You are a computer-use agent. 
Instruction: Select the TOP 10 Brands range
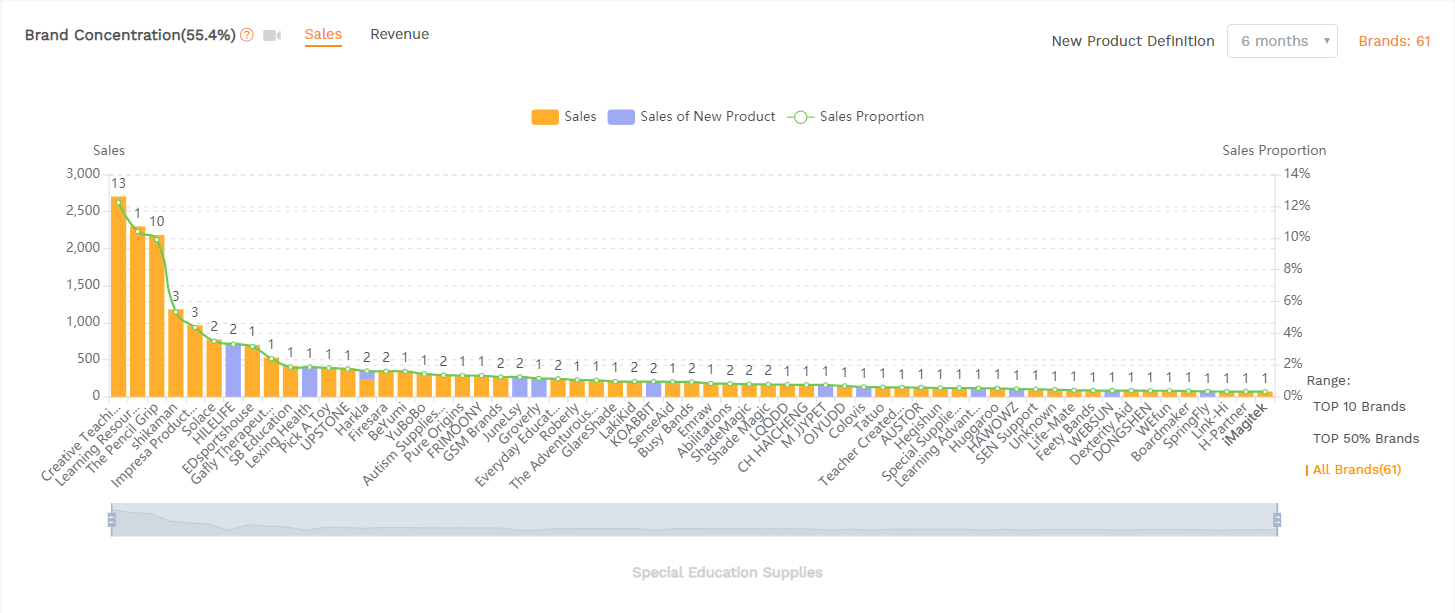[x=1359, y=407]
